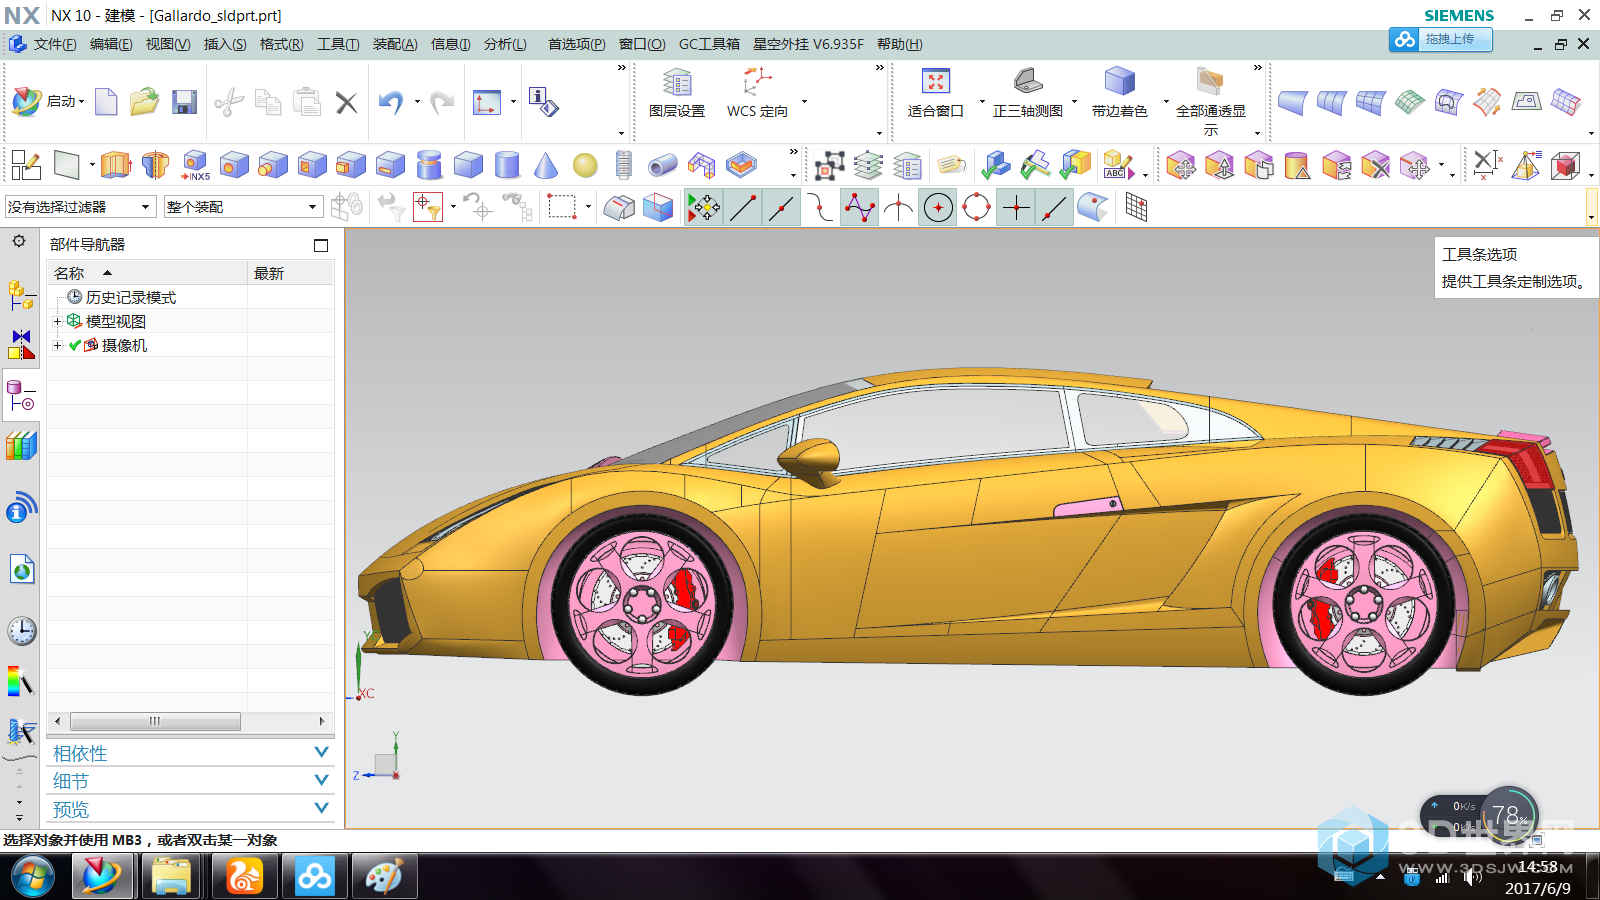This screenshot has width=1600, height=900.
Task: Click the horizontal scrollbar in navigator
Action: (x=155, y=721)
